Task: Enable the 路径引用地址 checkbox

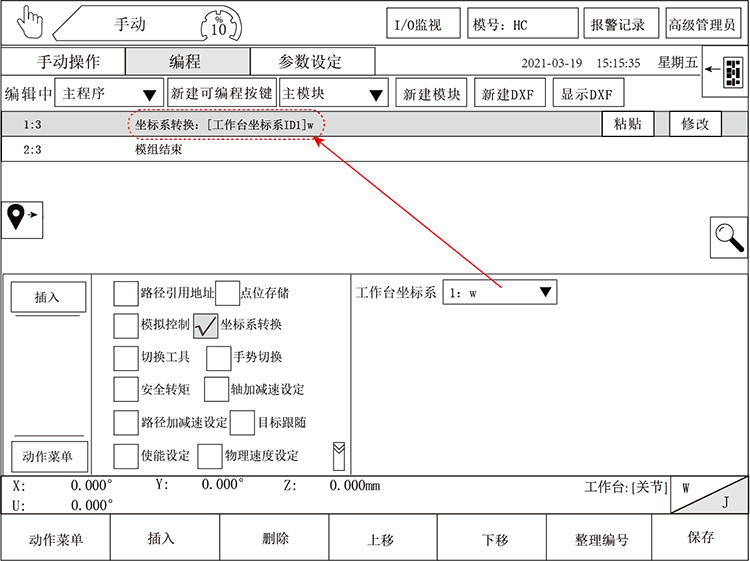Action: coord(125,293)
